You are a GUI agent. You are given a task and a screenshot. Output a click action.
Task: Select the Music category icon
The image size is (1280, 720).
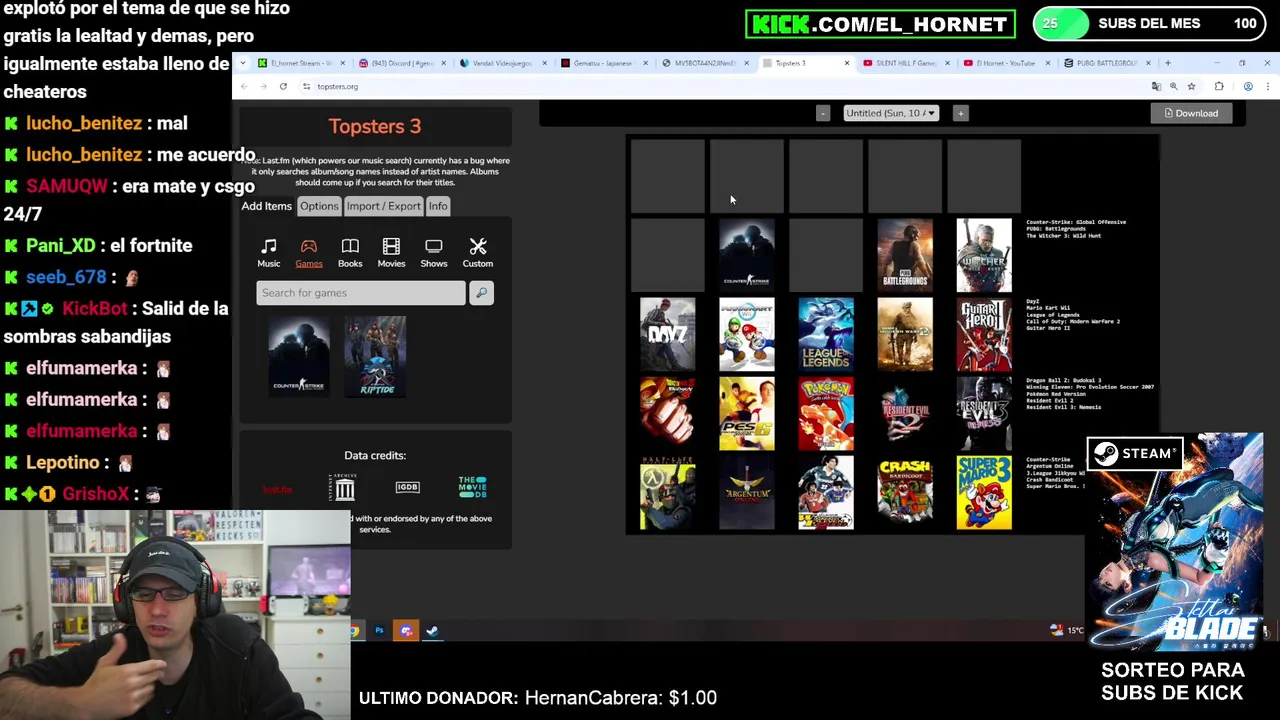click(x=268, y=252)
